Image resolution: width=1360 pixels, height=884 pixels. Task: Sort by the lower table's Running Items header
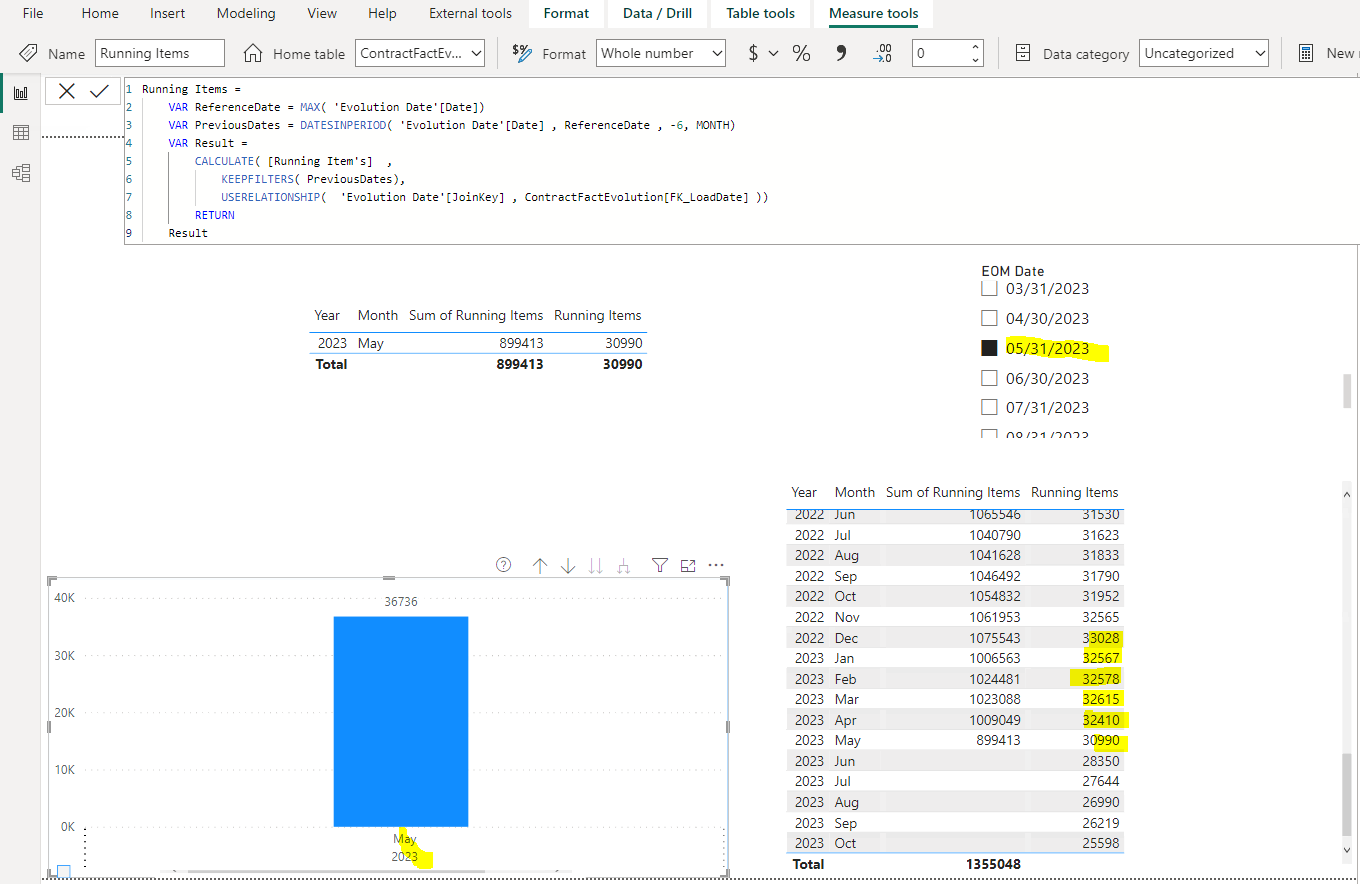(1074, 492)
